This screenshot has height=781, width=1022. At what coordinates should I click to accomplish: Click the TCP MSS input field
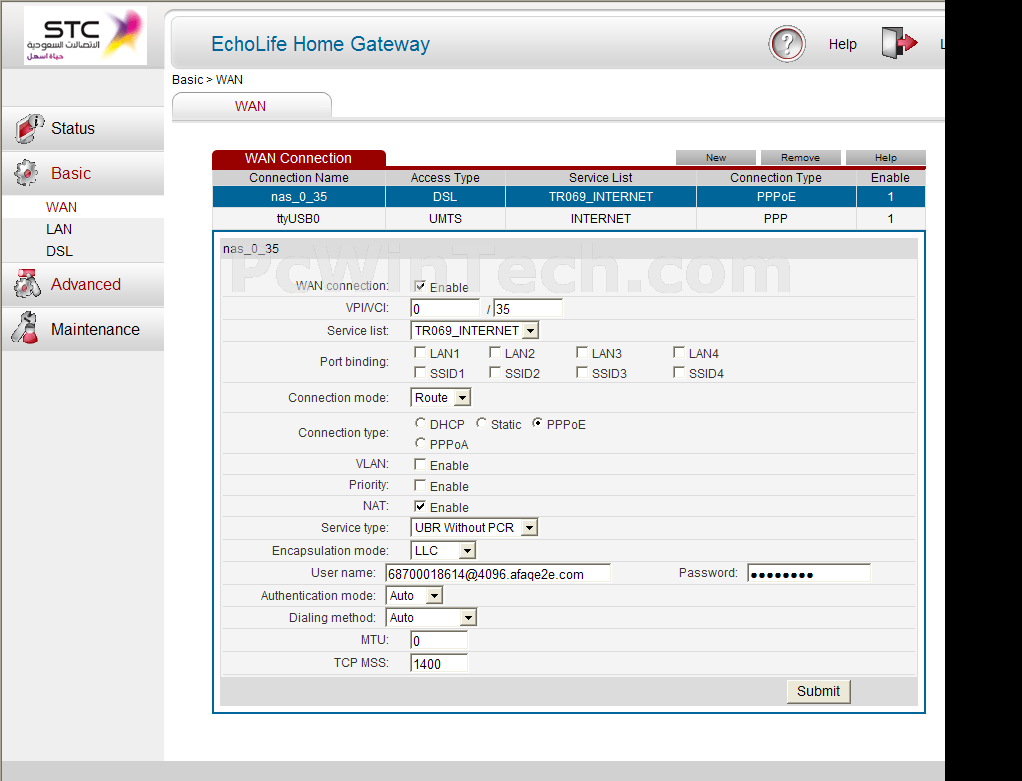439,664
